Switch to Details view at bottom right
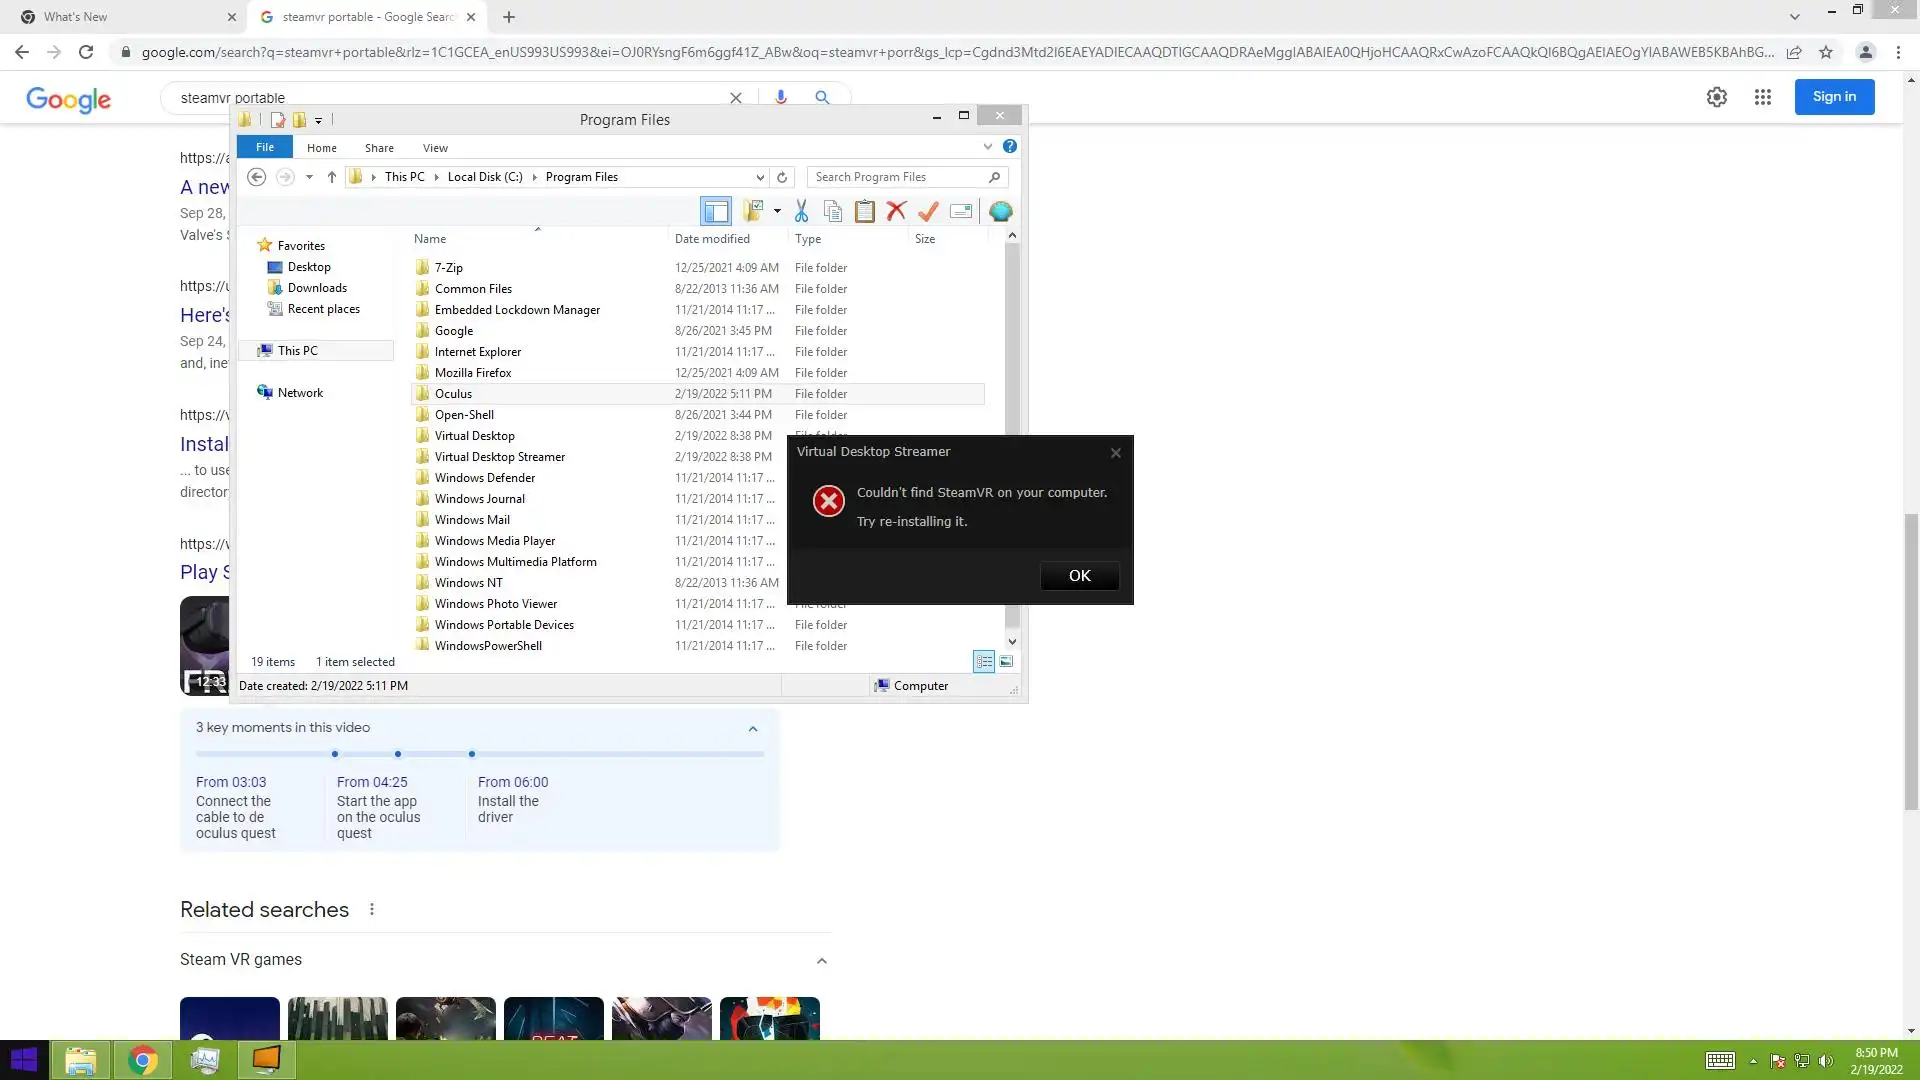This screenshot has width=1920, height=1080. [x=984, y=662]
